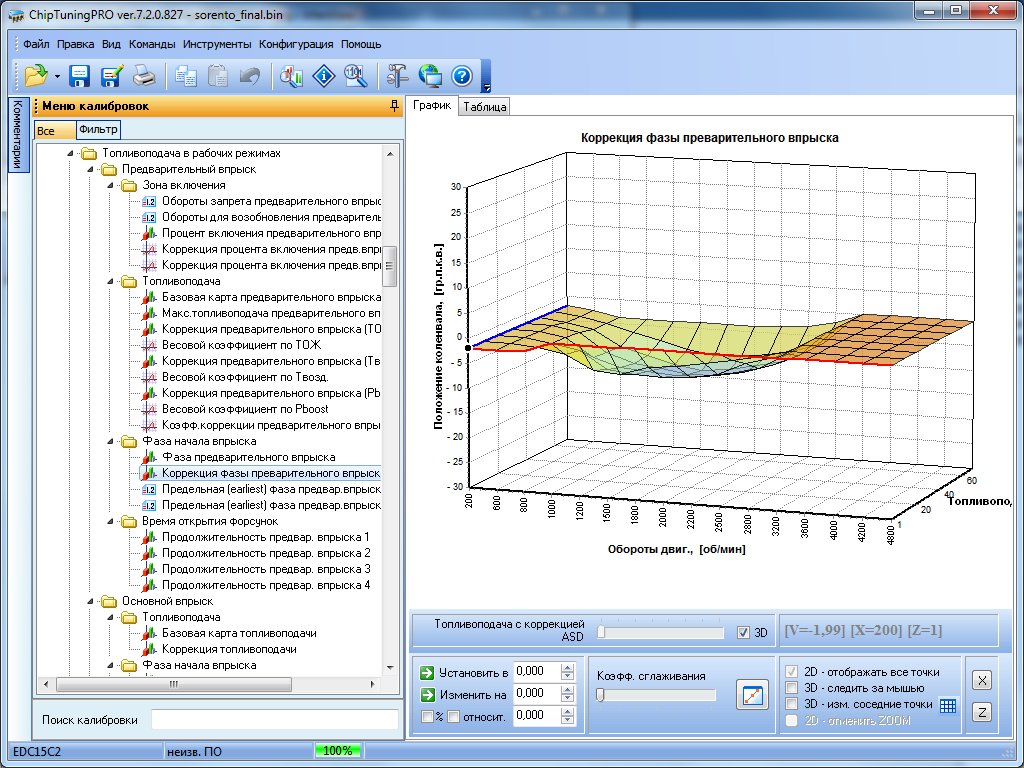Check the "относит." checkbox
1024x768 pixels.
coord(453,716)
